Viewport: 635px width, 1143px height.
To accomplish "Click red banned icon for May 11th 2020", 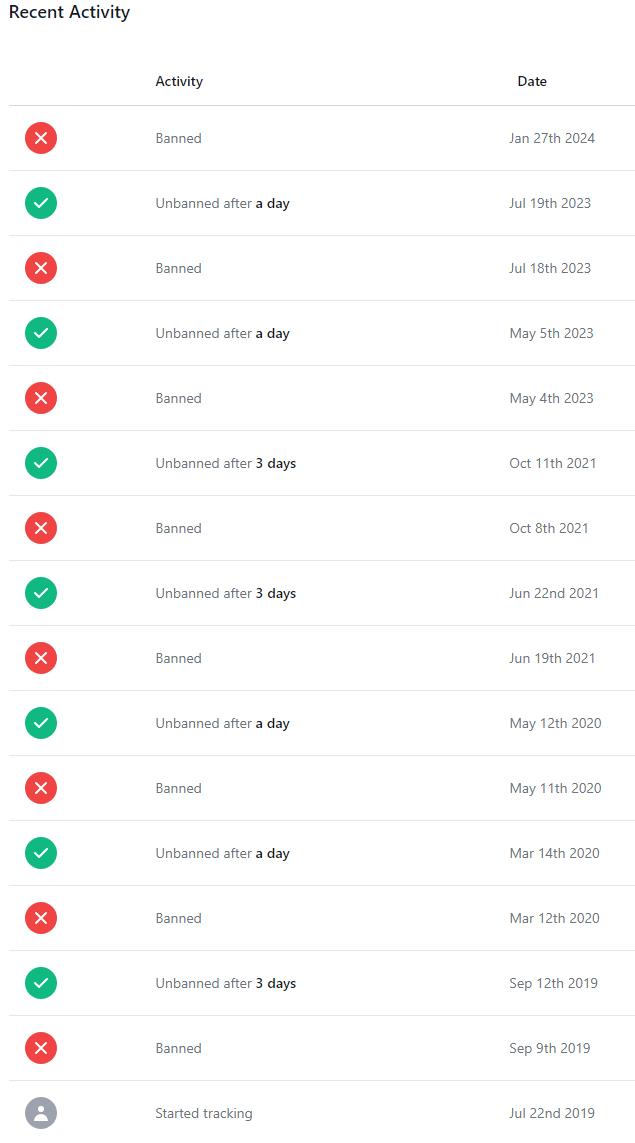I will pyautogui.click(x=41, y=788).
